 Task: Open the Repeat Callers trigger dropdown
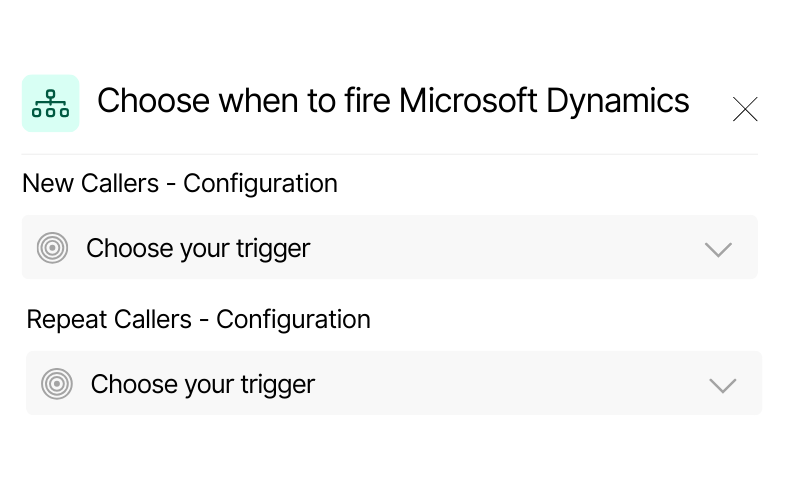coord(393,384)
